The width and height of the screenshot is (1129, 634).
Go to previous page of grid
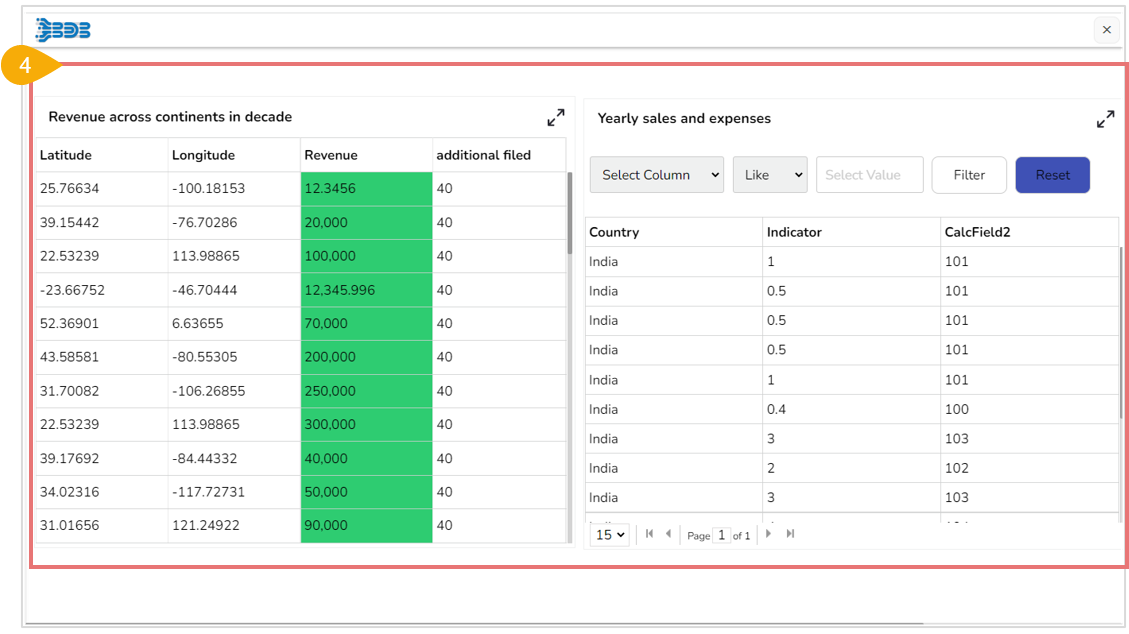click(668, 534)
